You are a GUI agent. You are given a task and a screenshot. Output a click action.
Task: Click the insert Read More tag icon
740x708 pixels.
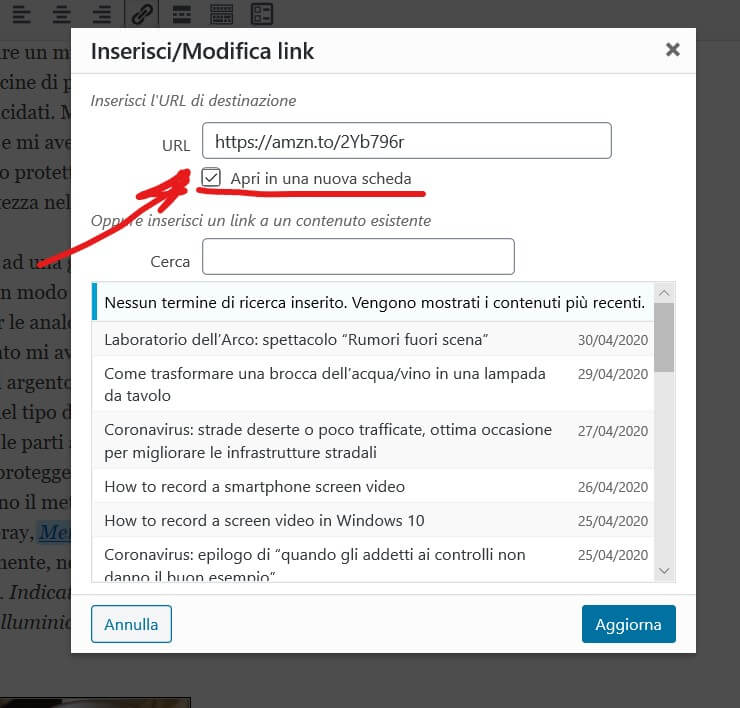tap(182, 14)
